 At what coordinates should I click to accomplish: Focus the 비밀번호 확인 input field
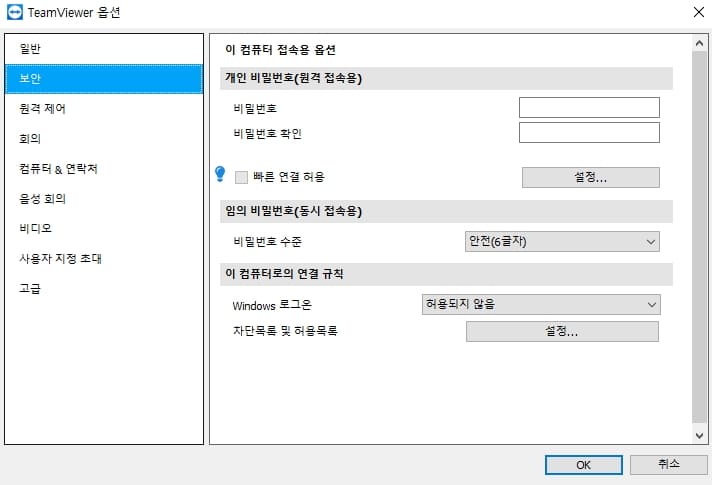pos(589,133)
